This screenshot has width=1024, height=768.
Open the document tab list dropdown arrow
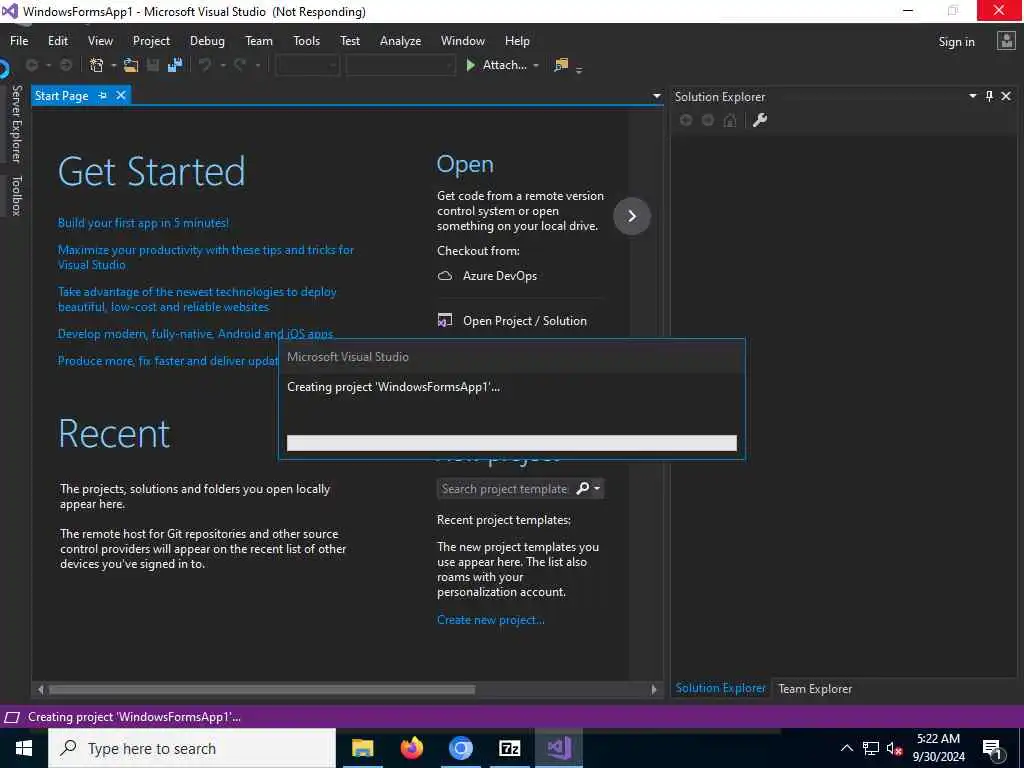click(656, 96)
